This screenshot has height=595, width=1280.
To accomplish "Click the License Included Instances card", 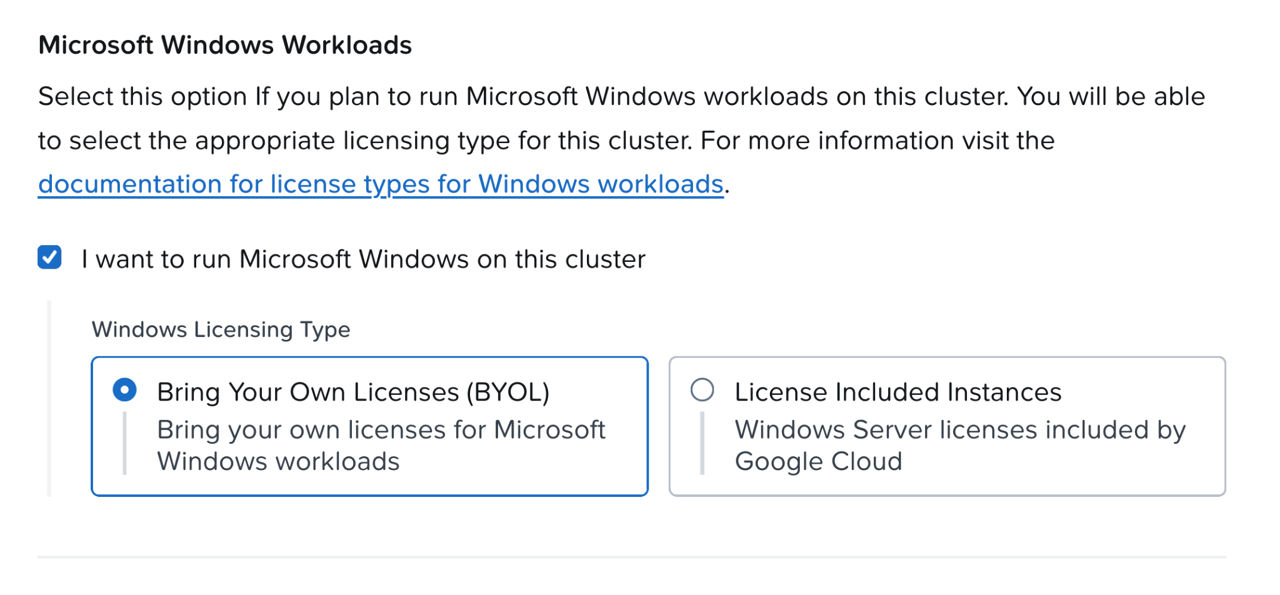I will 947,425.
